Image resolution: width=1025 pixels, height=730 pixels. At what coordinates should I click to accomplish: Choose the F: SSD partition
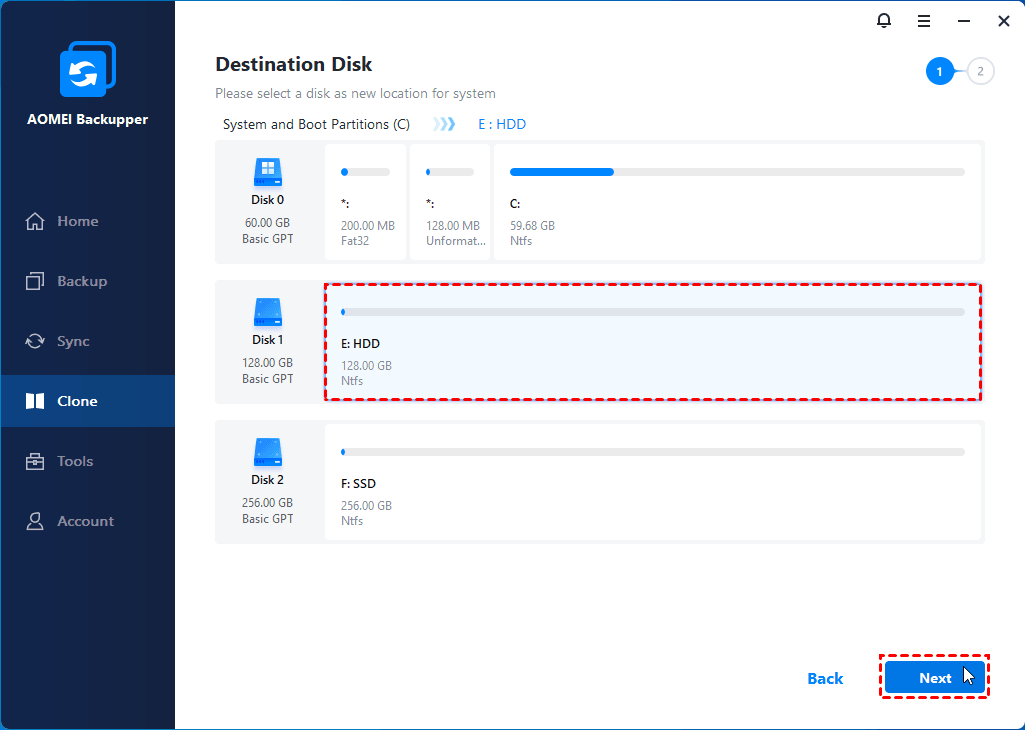(652, 482)
